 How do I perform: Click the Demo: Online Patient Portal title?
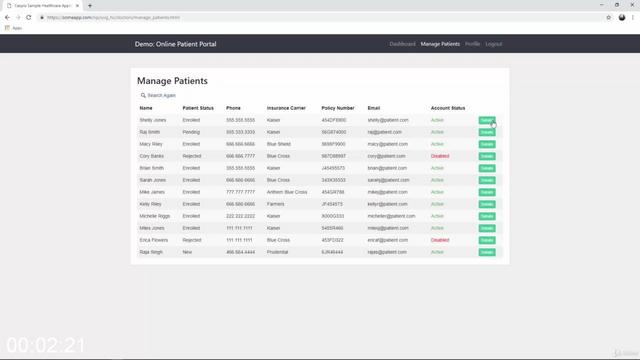coord(176,44)
